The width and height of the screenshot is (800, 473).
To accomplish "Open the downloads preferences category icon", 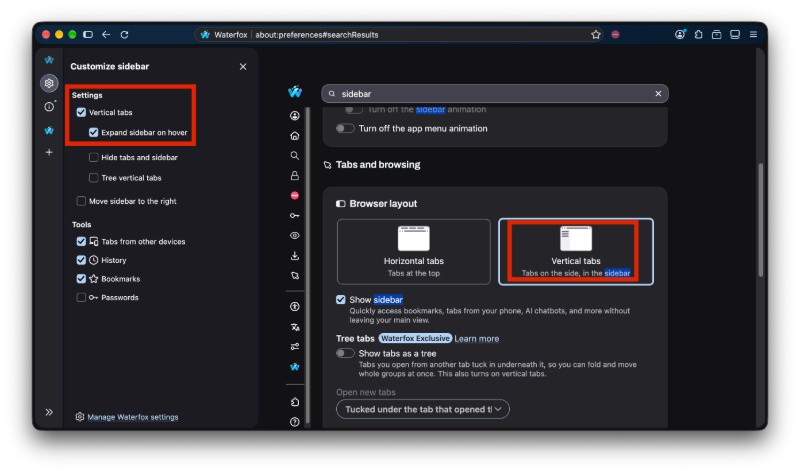I will (x=295, y=256).
